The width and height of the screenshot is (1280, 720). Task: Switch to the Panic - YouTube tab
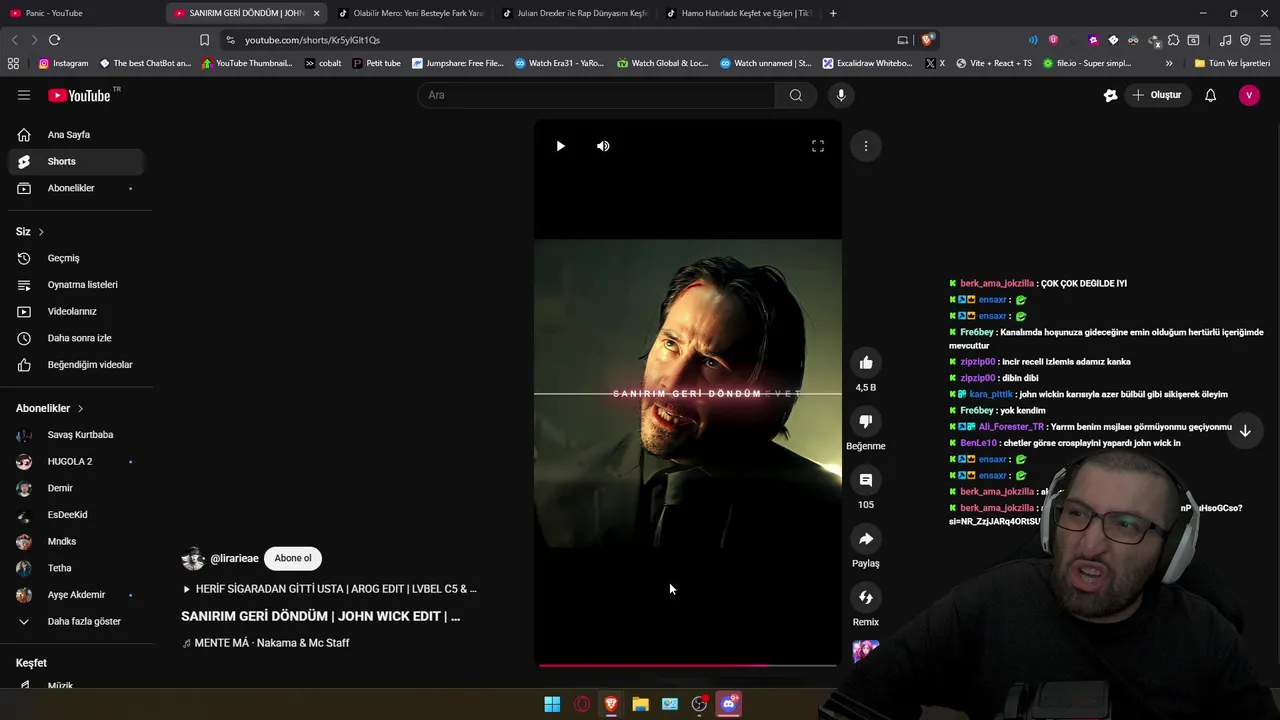82,13
